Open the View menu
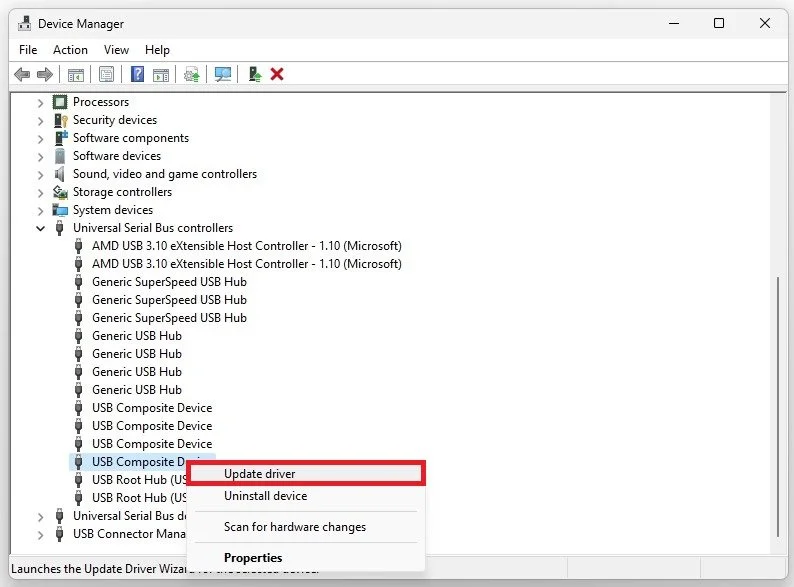 [116, 50]
